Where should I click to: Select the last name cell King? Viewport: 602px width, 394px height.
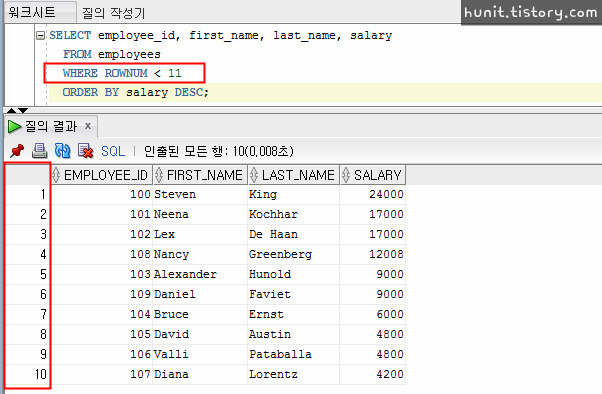tap(294, 194)
